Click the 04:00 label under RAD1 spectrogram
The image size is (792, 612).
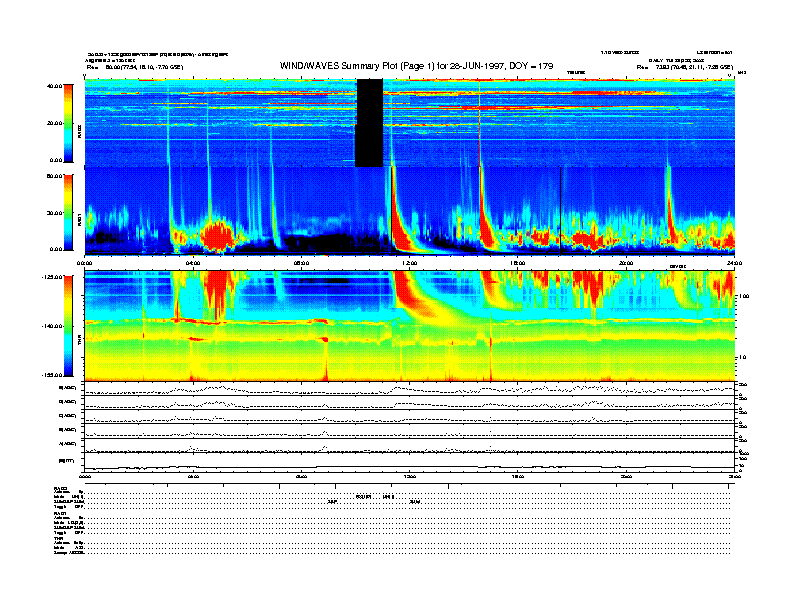tap(193, 263)
